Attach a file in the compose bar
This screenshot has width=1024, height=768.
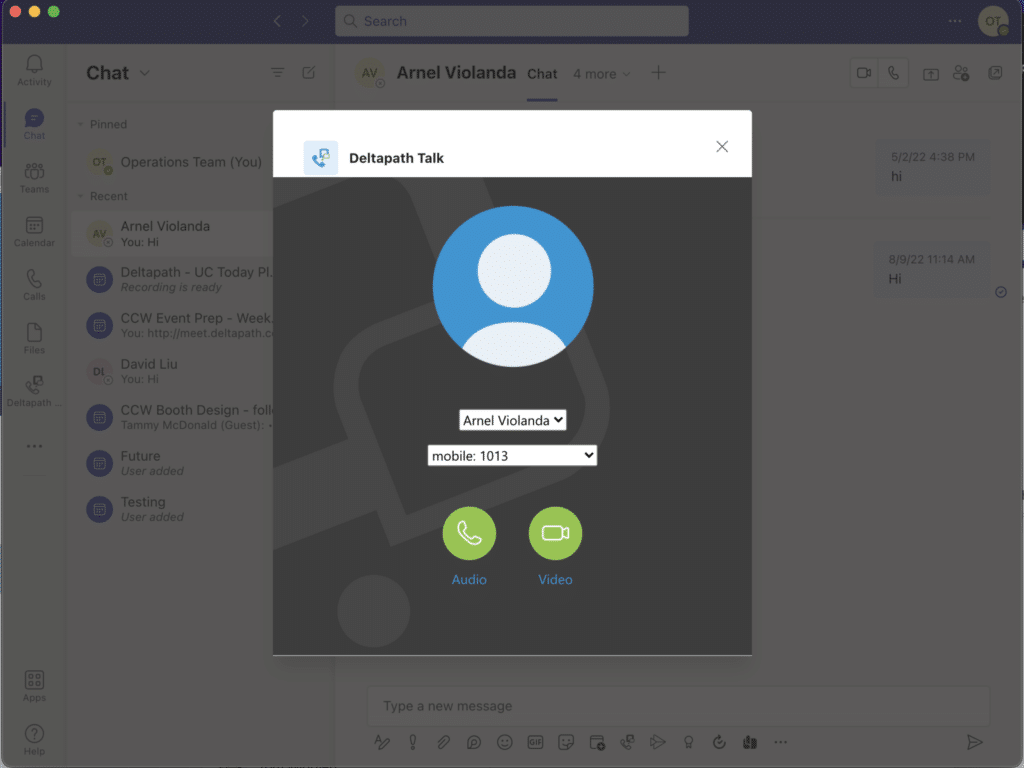(443, 742)
